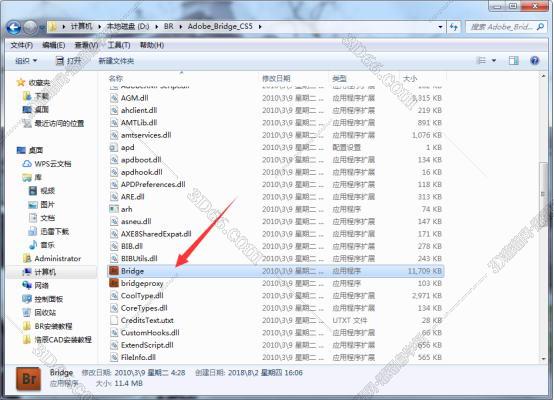Image resolution: width=554 pixels, height=400 pixels.
Task: Click Br thumbnail in details pane
Action: pyautogui.click(x=29, y=379)
